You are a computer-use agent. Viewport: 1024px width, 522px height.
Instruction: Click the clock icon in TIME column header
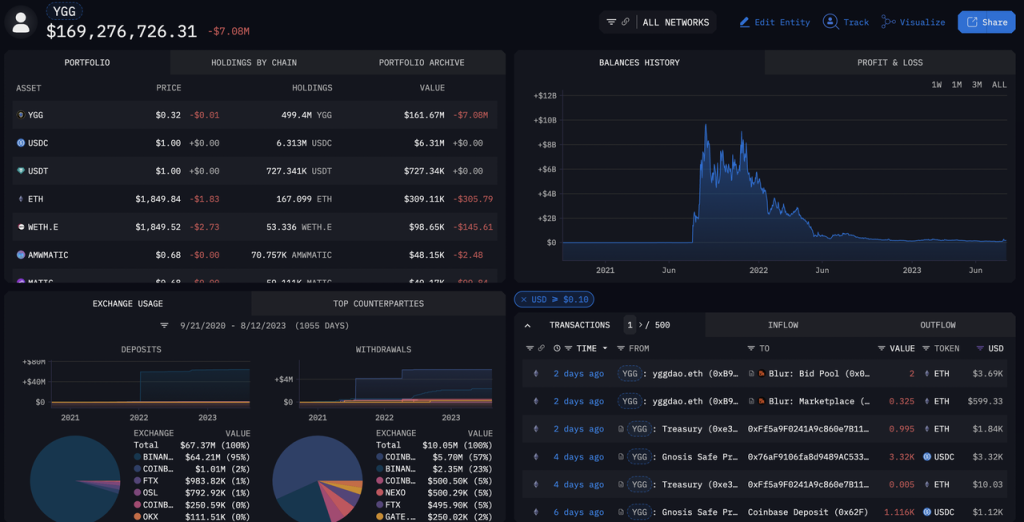click(556, 349)
